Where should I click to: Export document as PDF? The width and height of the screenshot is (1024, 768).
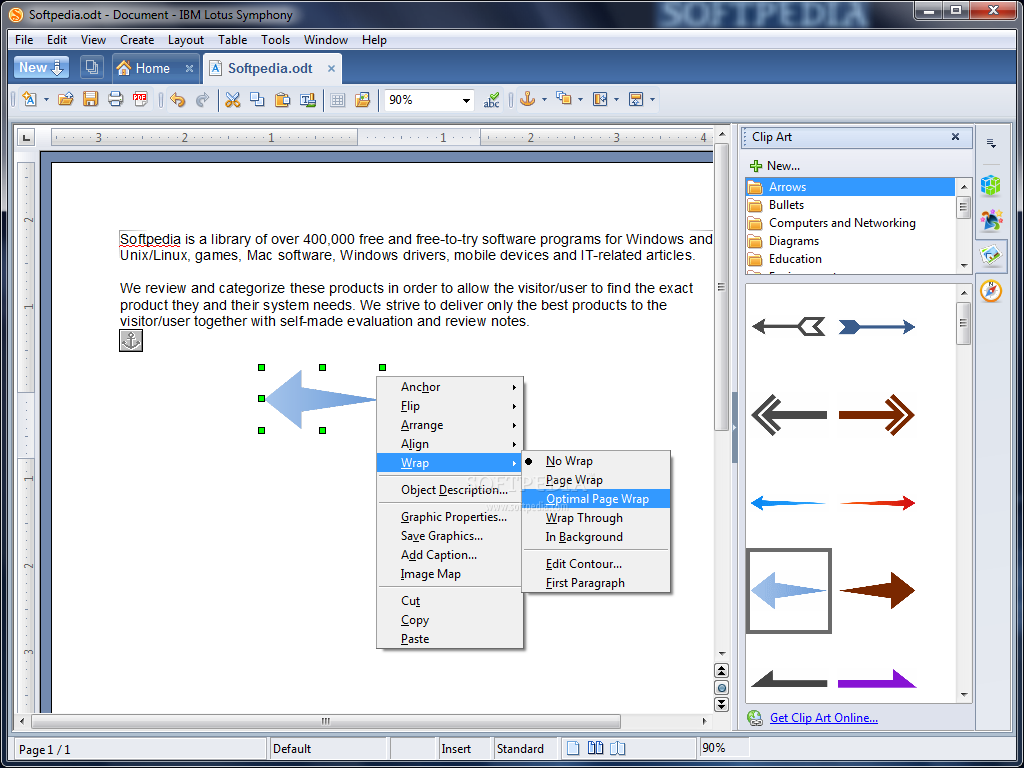click(140, 99)
